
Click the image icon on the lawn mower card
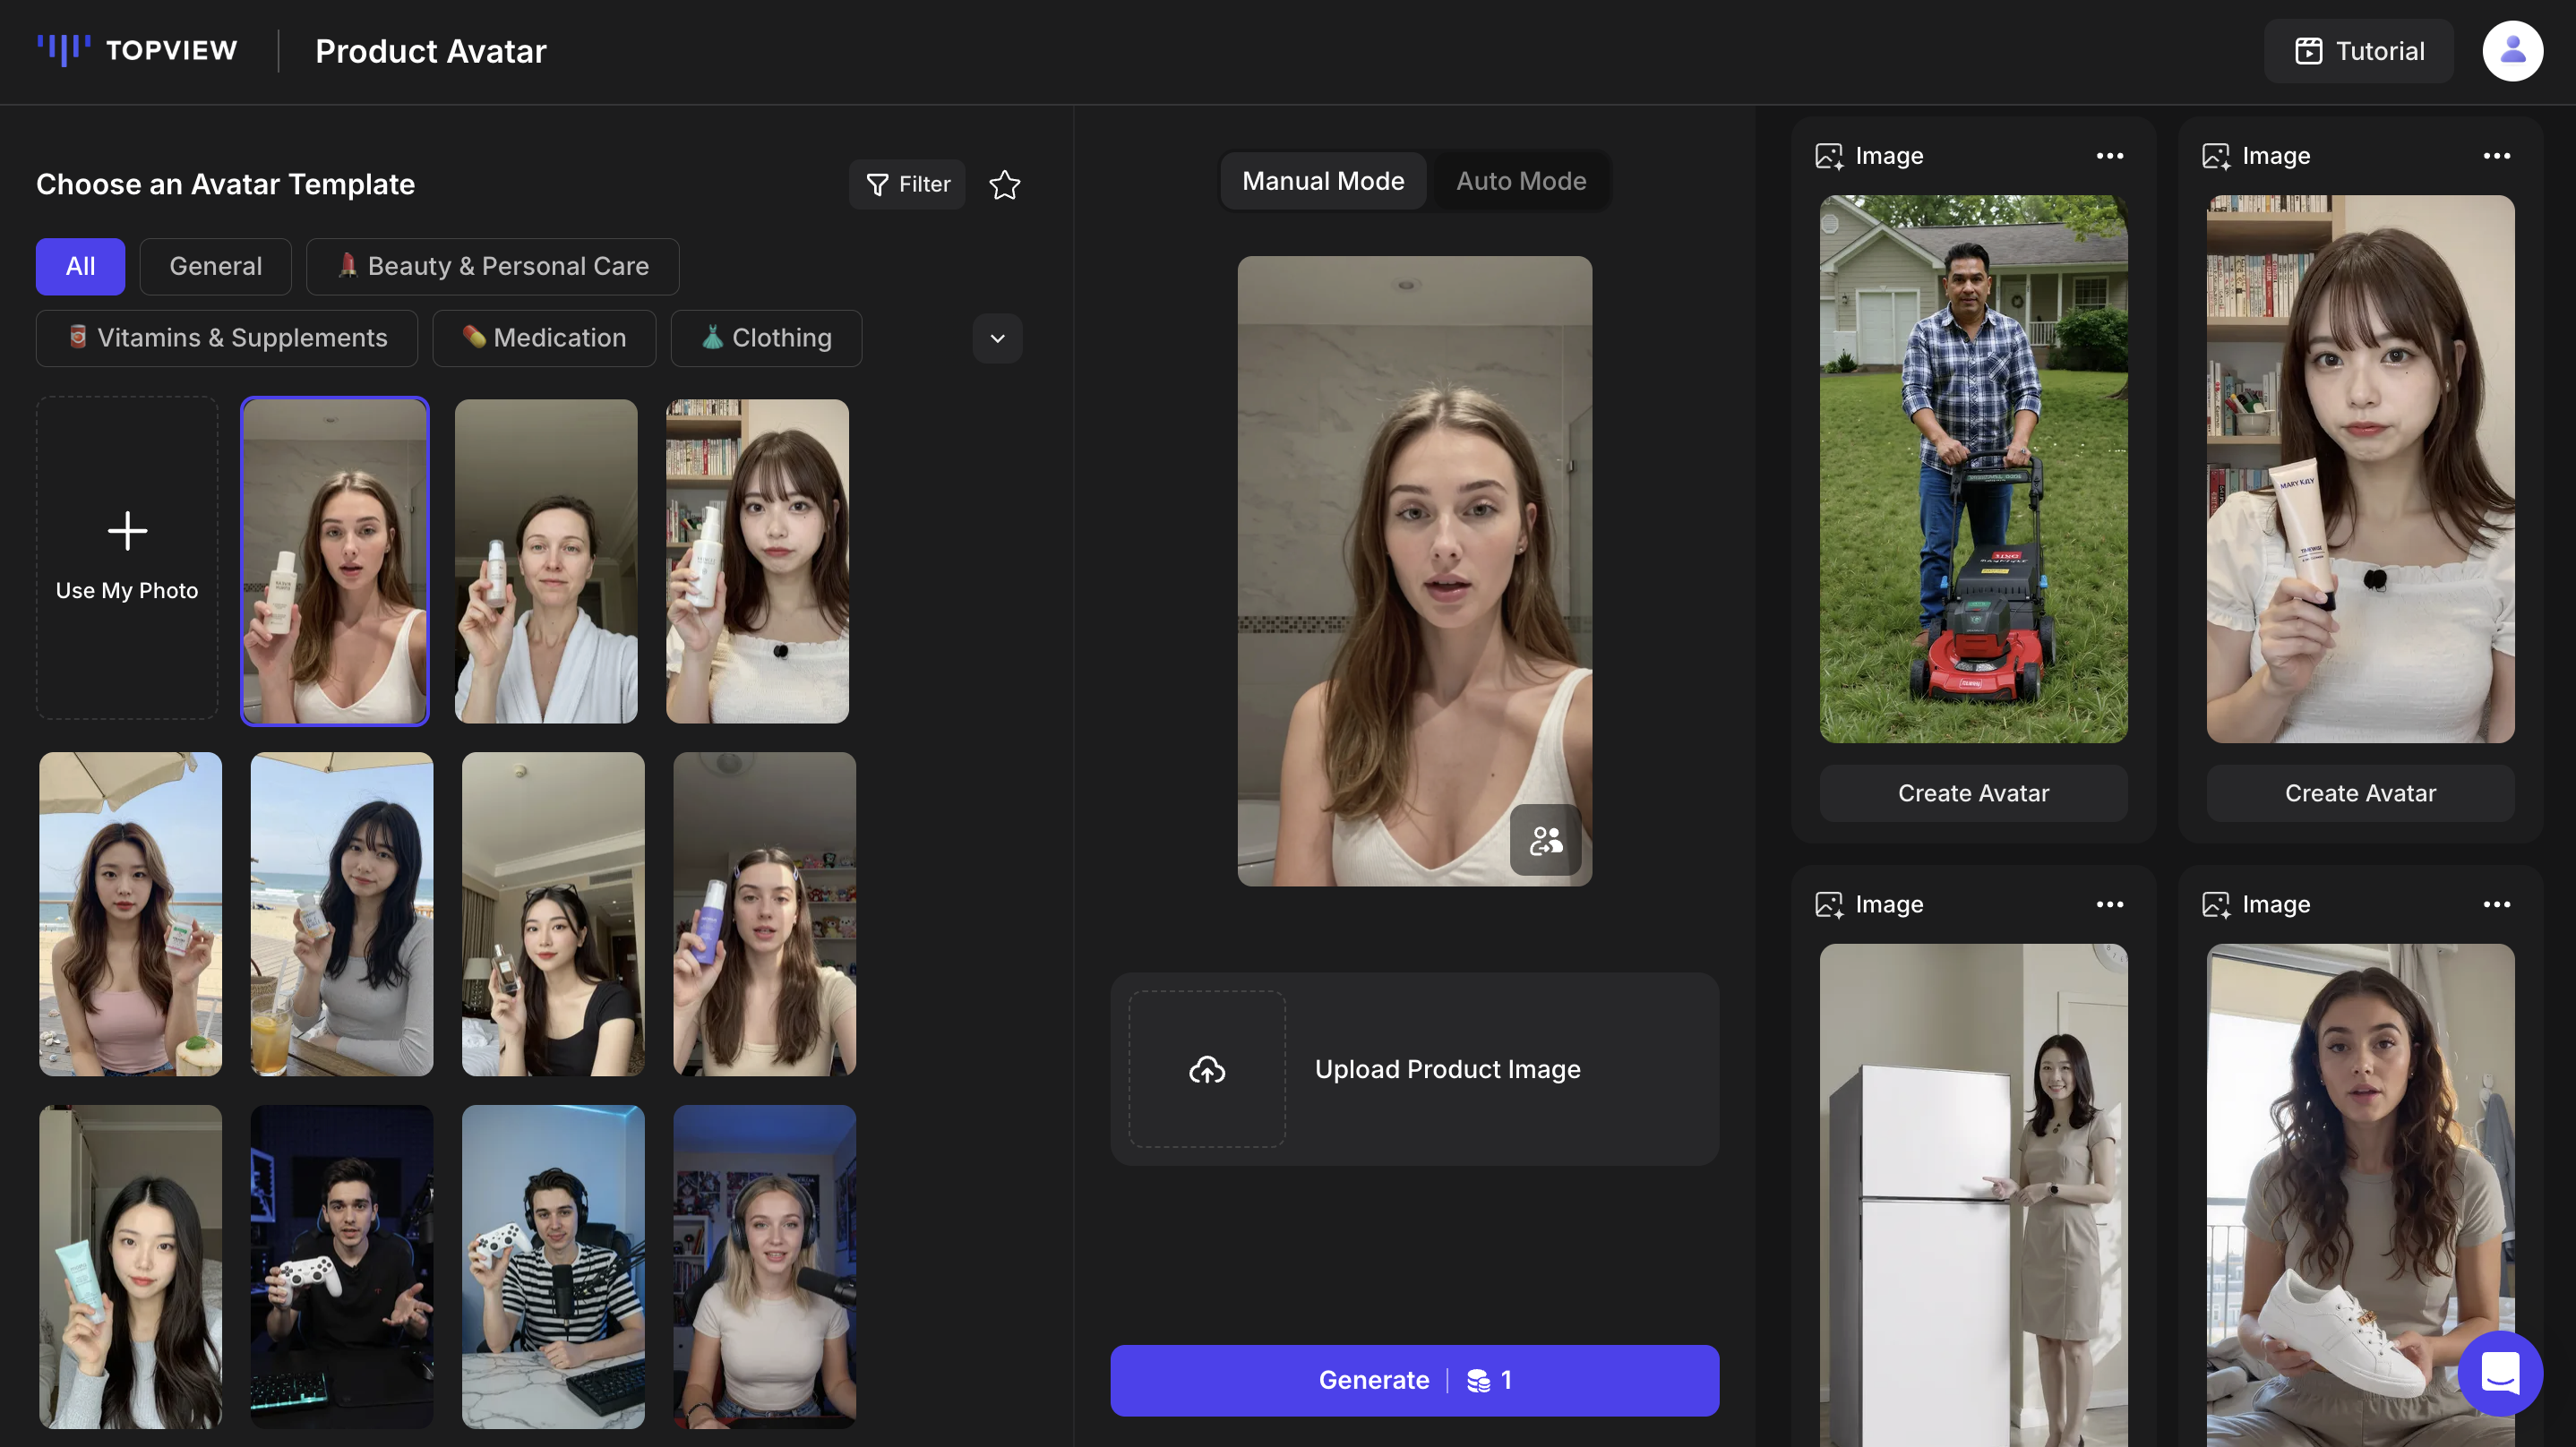[1829, 155]
